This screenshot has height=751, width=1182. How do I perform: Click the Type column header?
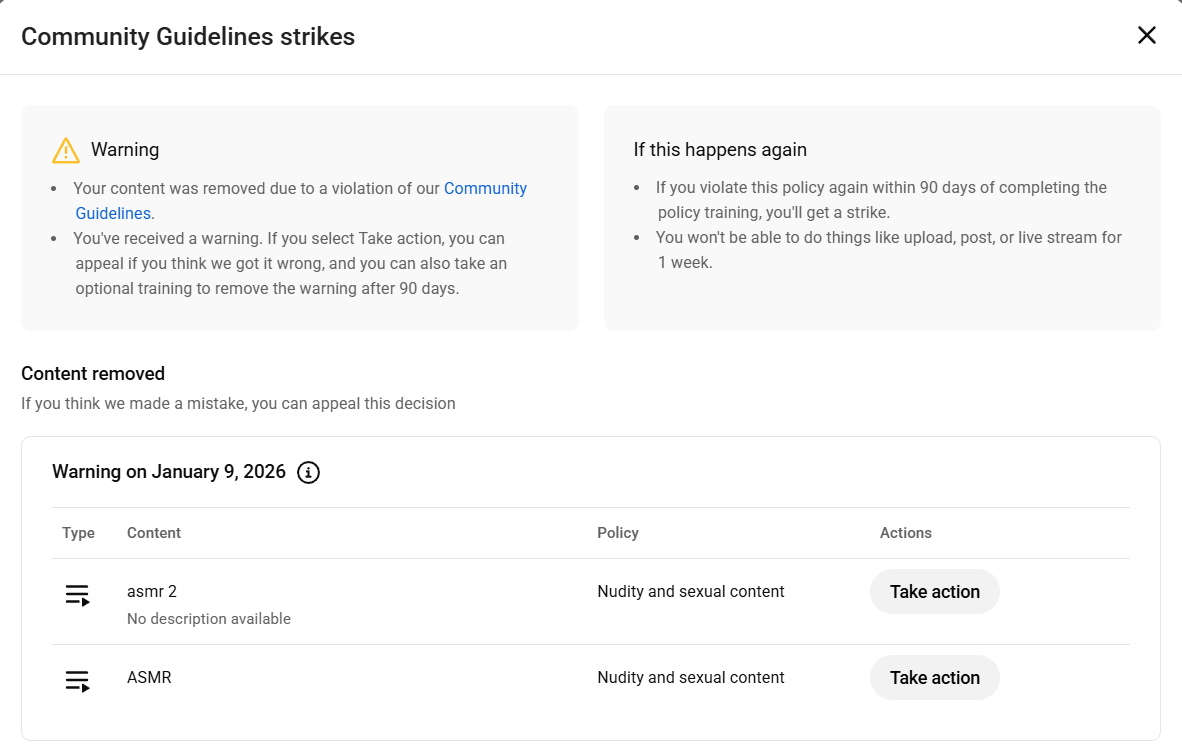click(x=78, y=533)
